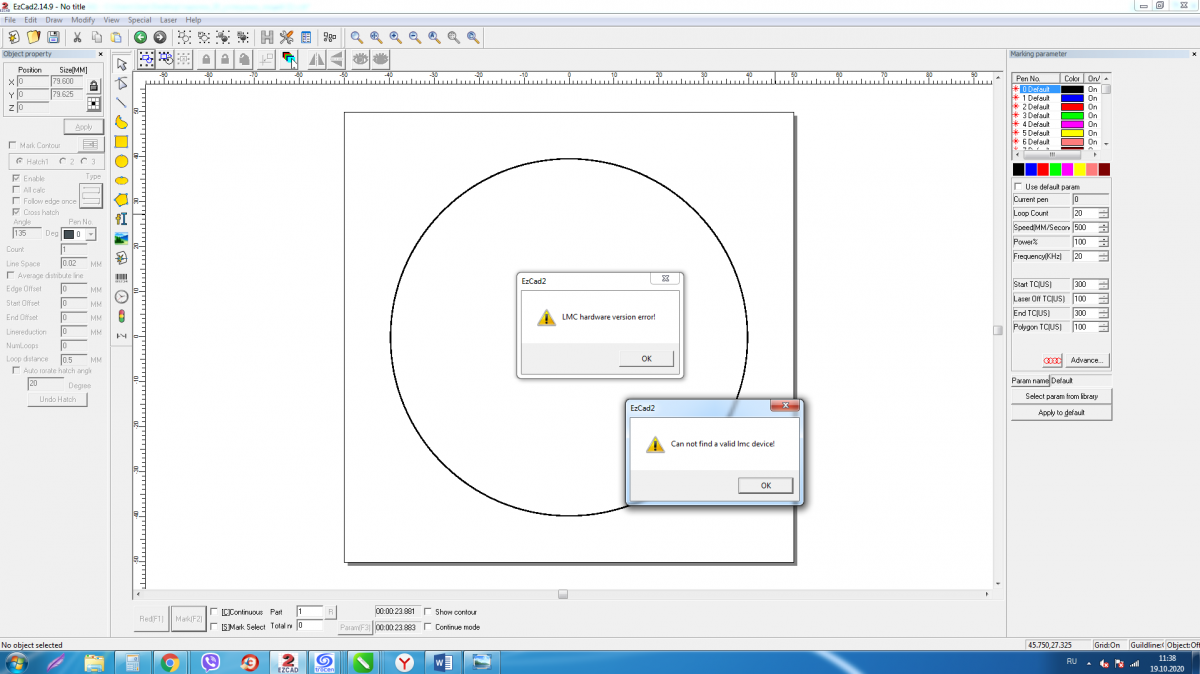Viewport: 1200px width, 674px height.
Task: Enable the Continue mode checkbox
Action: (x=428, y=627)
